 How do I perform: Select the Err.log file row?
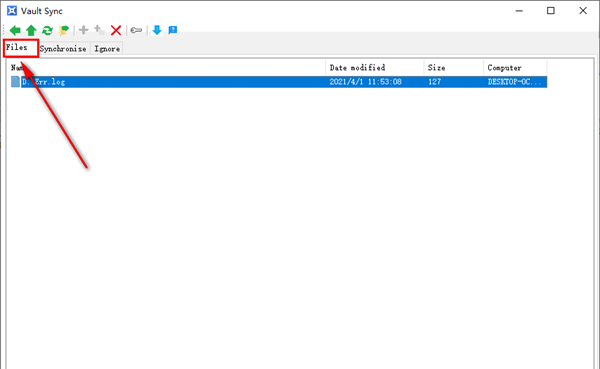pyautogui.click(x=279, y=82)
